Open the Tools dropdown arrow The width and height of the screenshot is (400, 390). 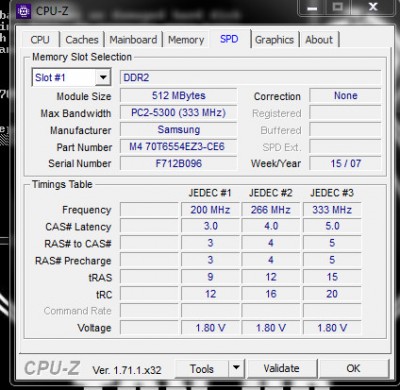pyautogui.click(x=236, y=368)
